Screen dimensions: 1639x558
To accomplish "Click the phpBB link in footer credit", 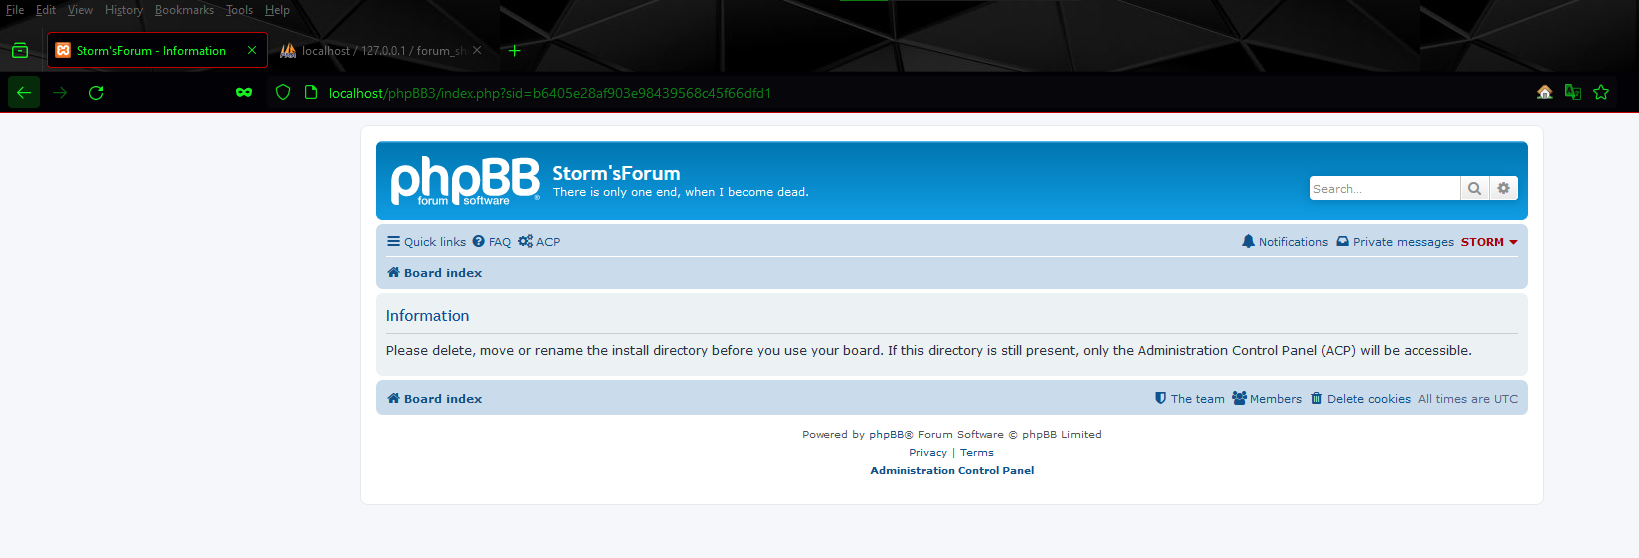I will [x=887, y=435].
